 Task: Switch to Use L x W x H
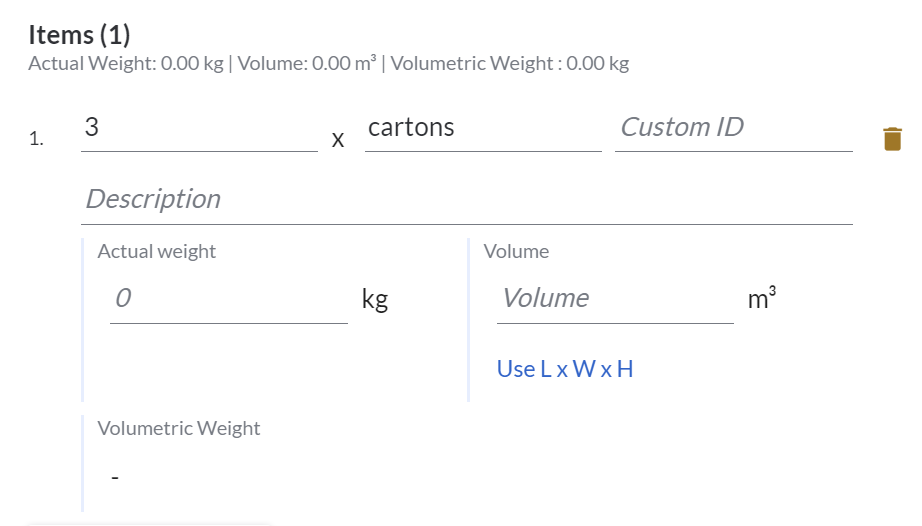click(x=565, y=369)
